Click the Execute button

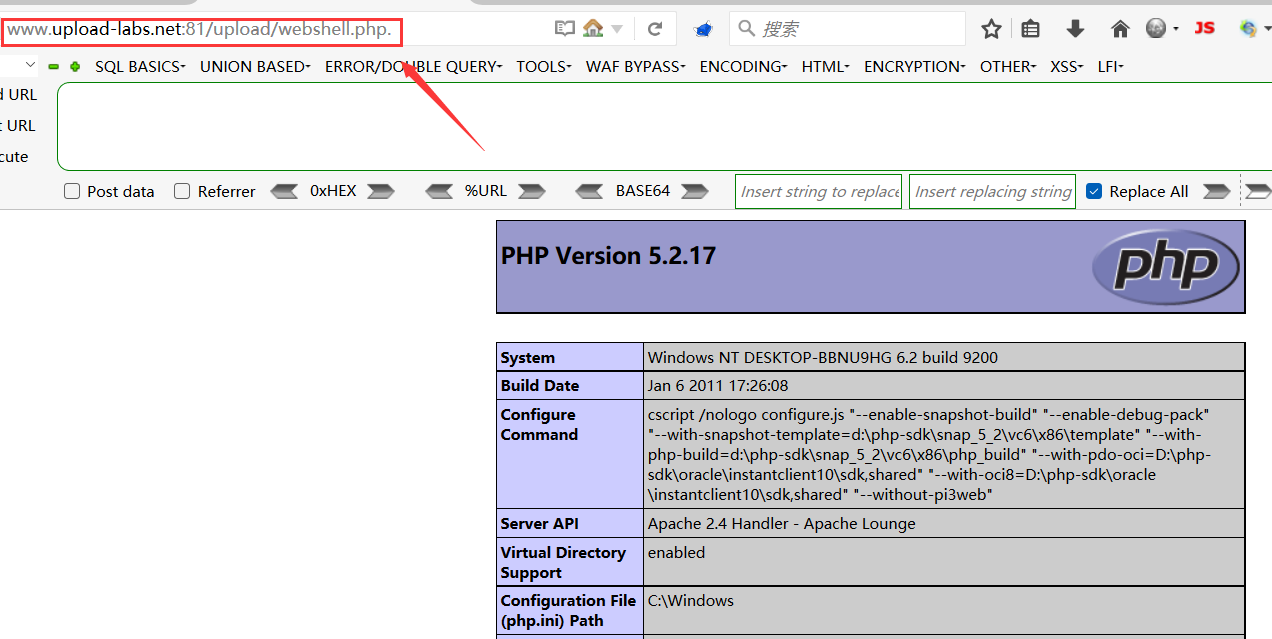[14, 157]
